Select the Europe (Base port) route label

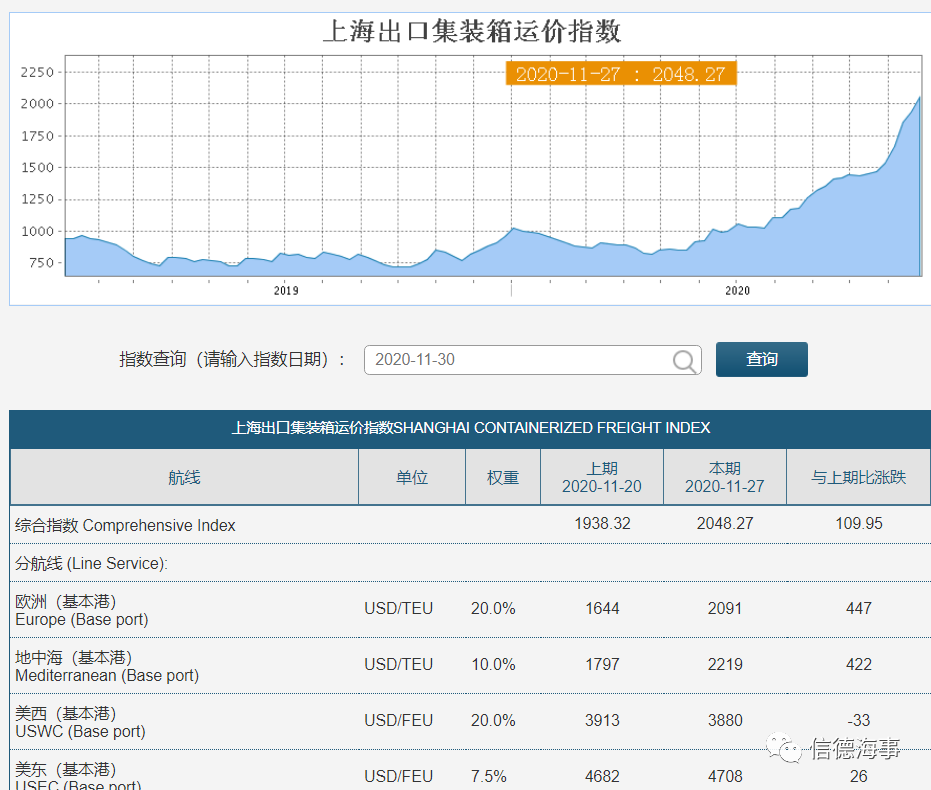(x=82, y=611)
